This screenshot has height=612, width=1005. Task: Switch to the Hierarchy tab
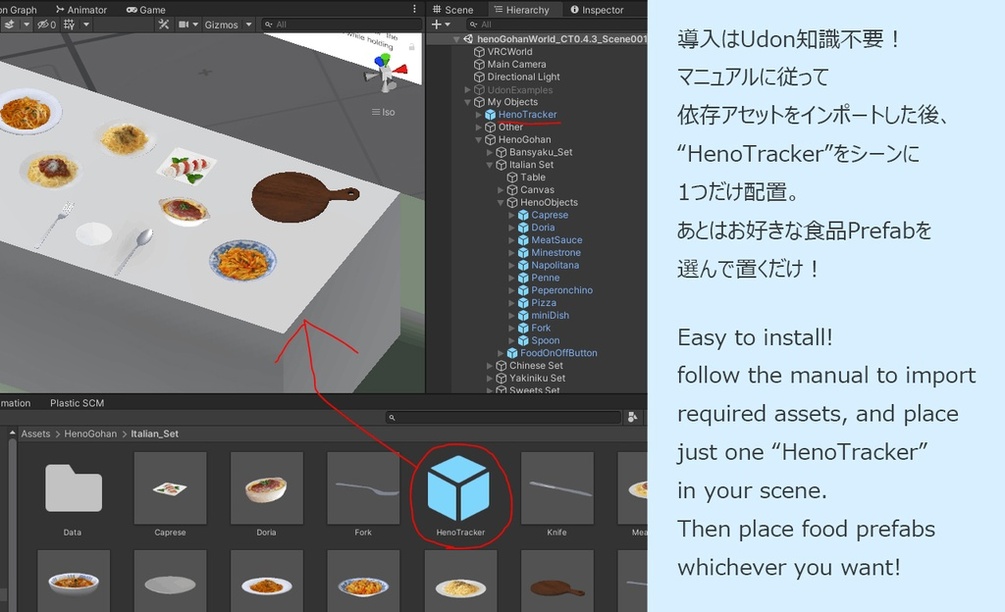522,10
